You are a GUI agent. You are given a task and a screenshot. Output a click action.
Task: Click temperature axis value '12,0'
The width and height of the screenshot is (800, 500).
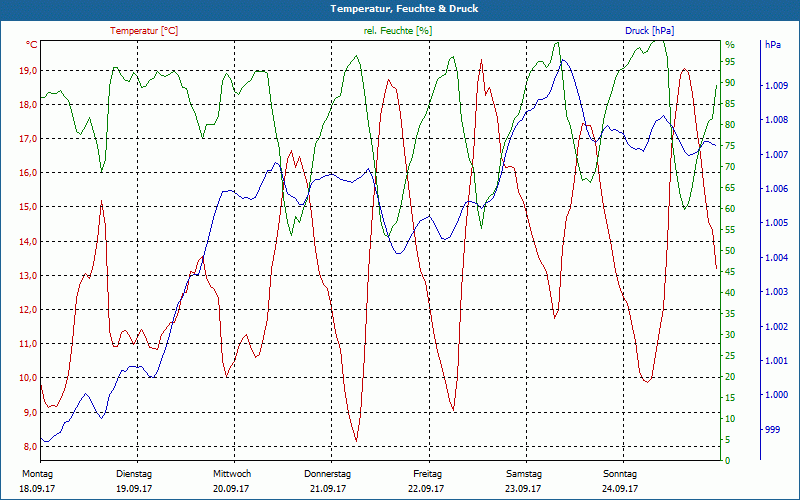click(28, 310)
